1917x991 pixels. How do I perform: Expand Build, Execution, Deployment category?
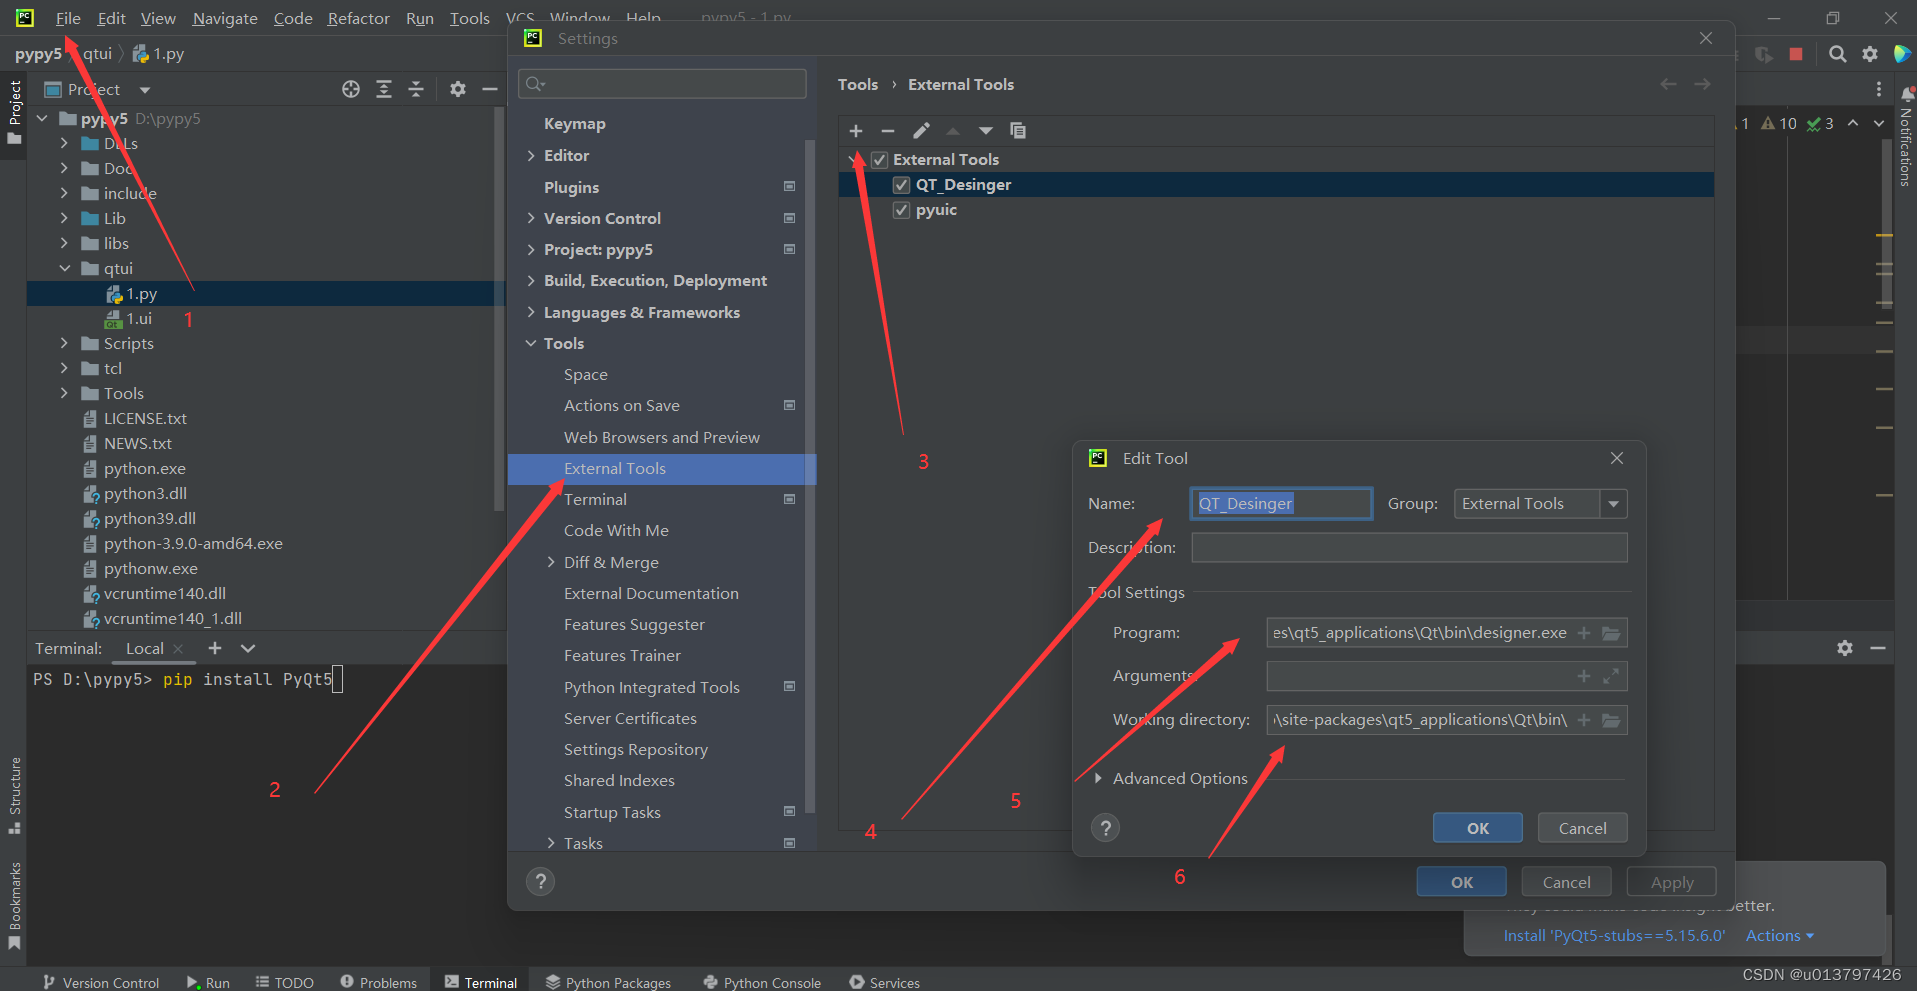point(531,281)
